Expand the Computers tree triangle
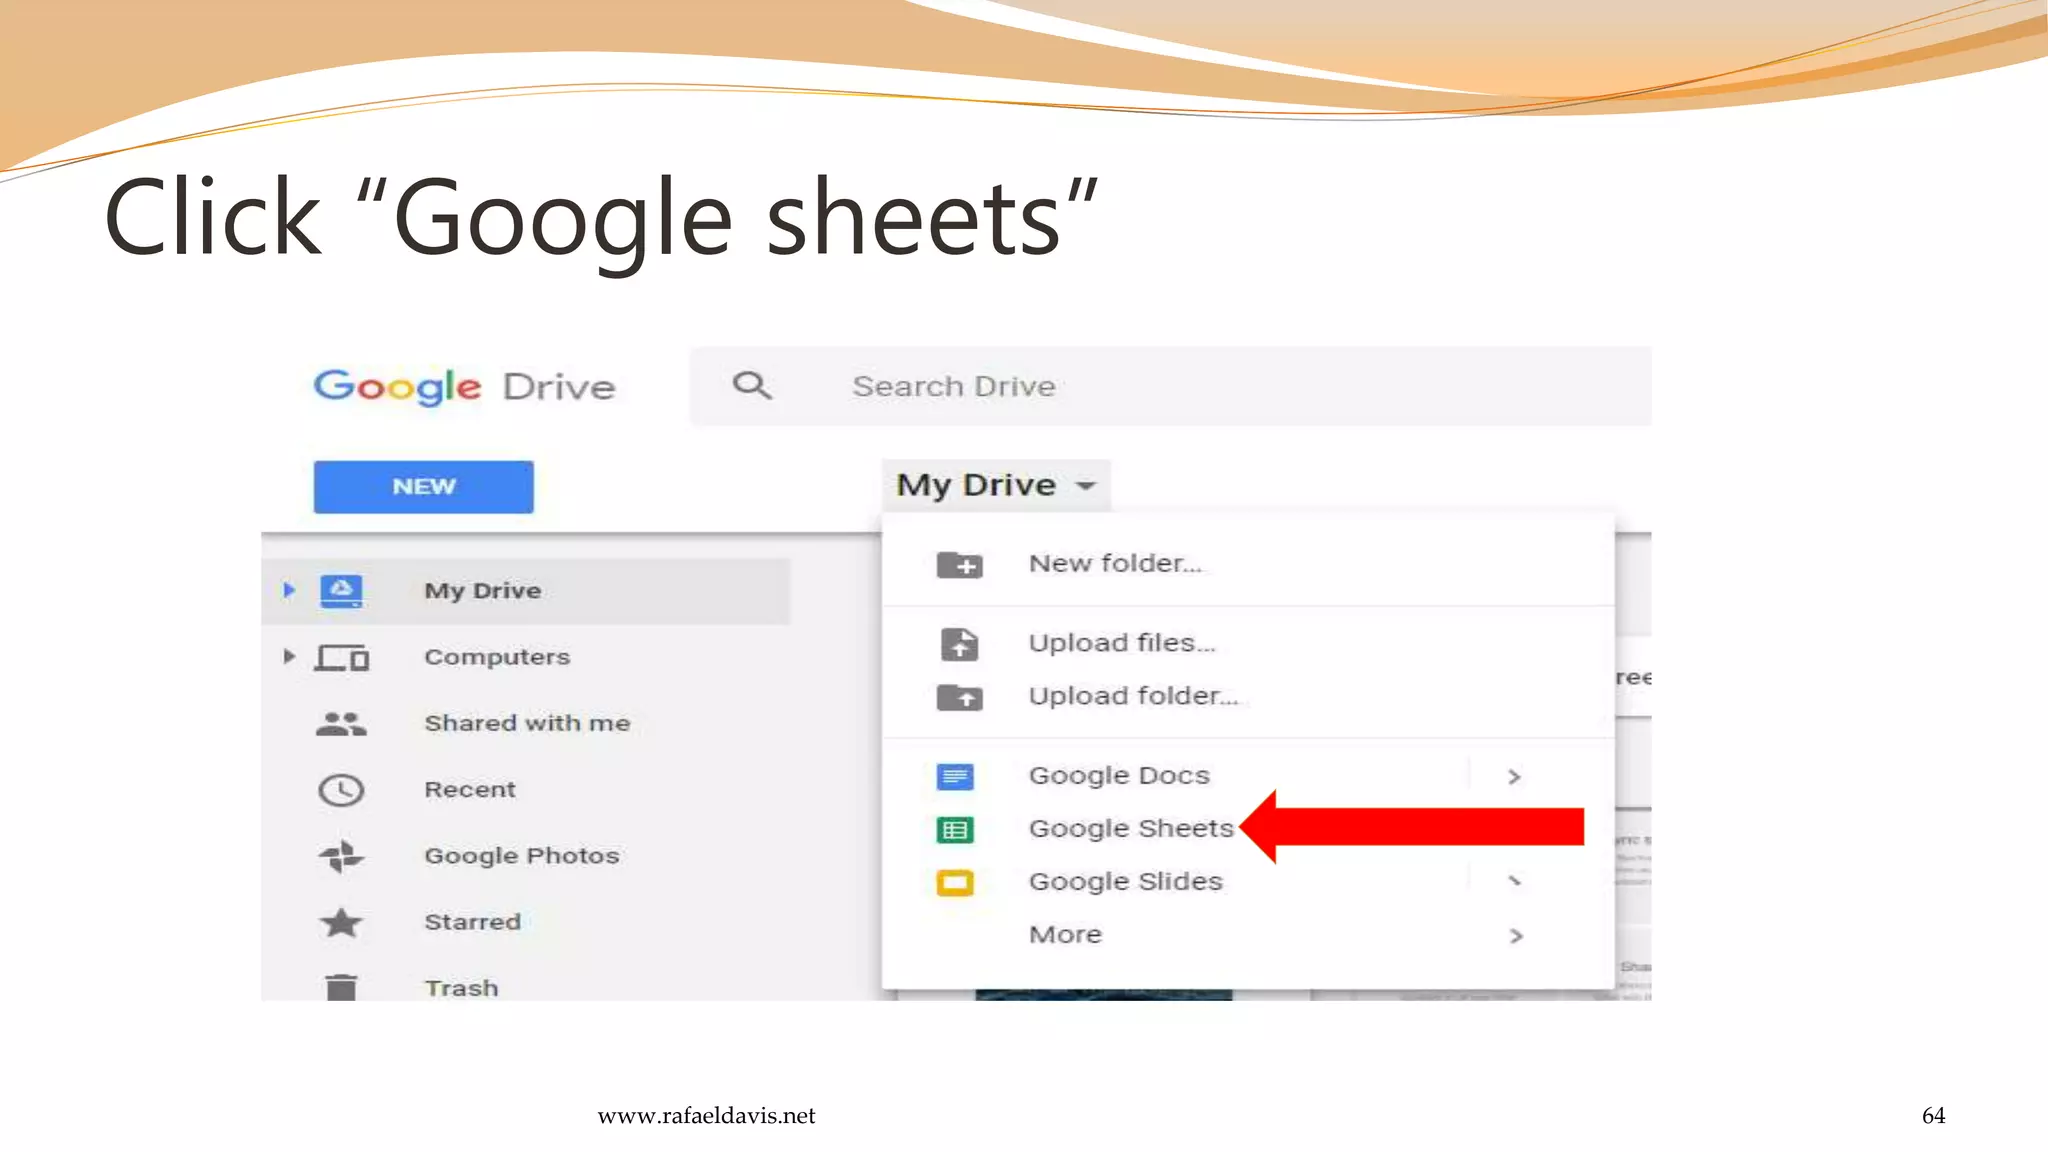This screenshot has width=2048, height=1152. [x=289, y=657]
